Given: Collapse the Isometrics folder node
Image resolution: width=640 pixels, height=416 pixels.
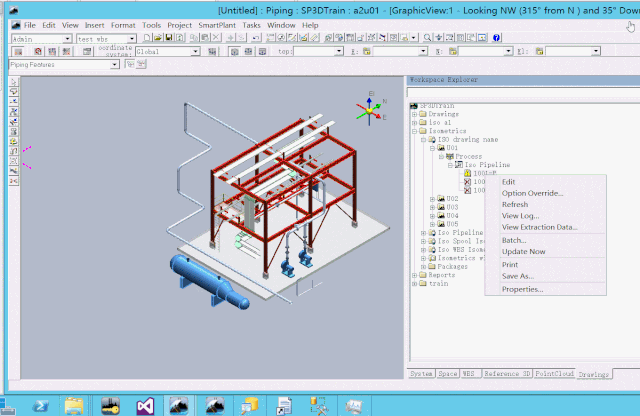Looking at the screenshot, I should tap(414, 131).
